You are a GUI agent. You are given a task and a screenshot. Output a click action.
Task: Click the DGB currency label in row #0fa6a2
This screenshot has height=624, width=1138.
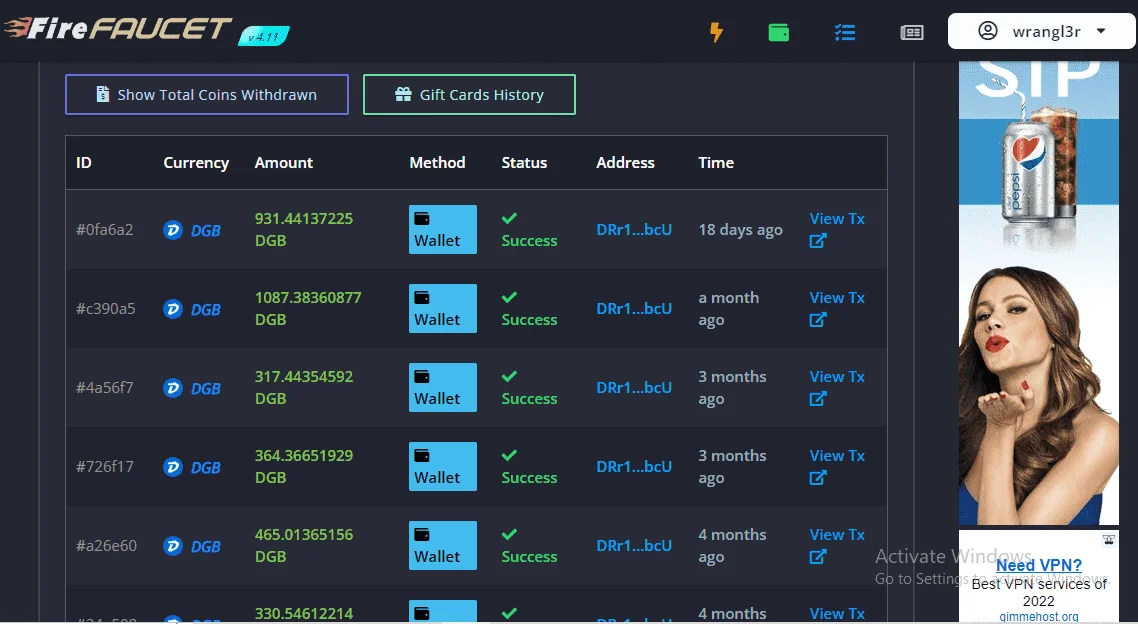205,230
